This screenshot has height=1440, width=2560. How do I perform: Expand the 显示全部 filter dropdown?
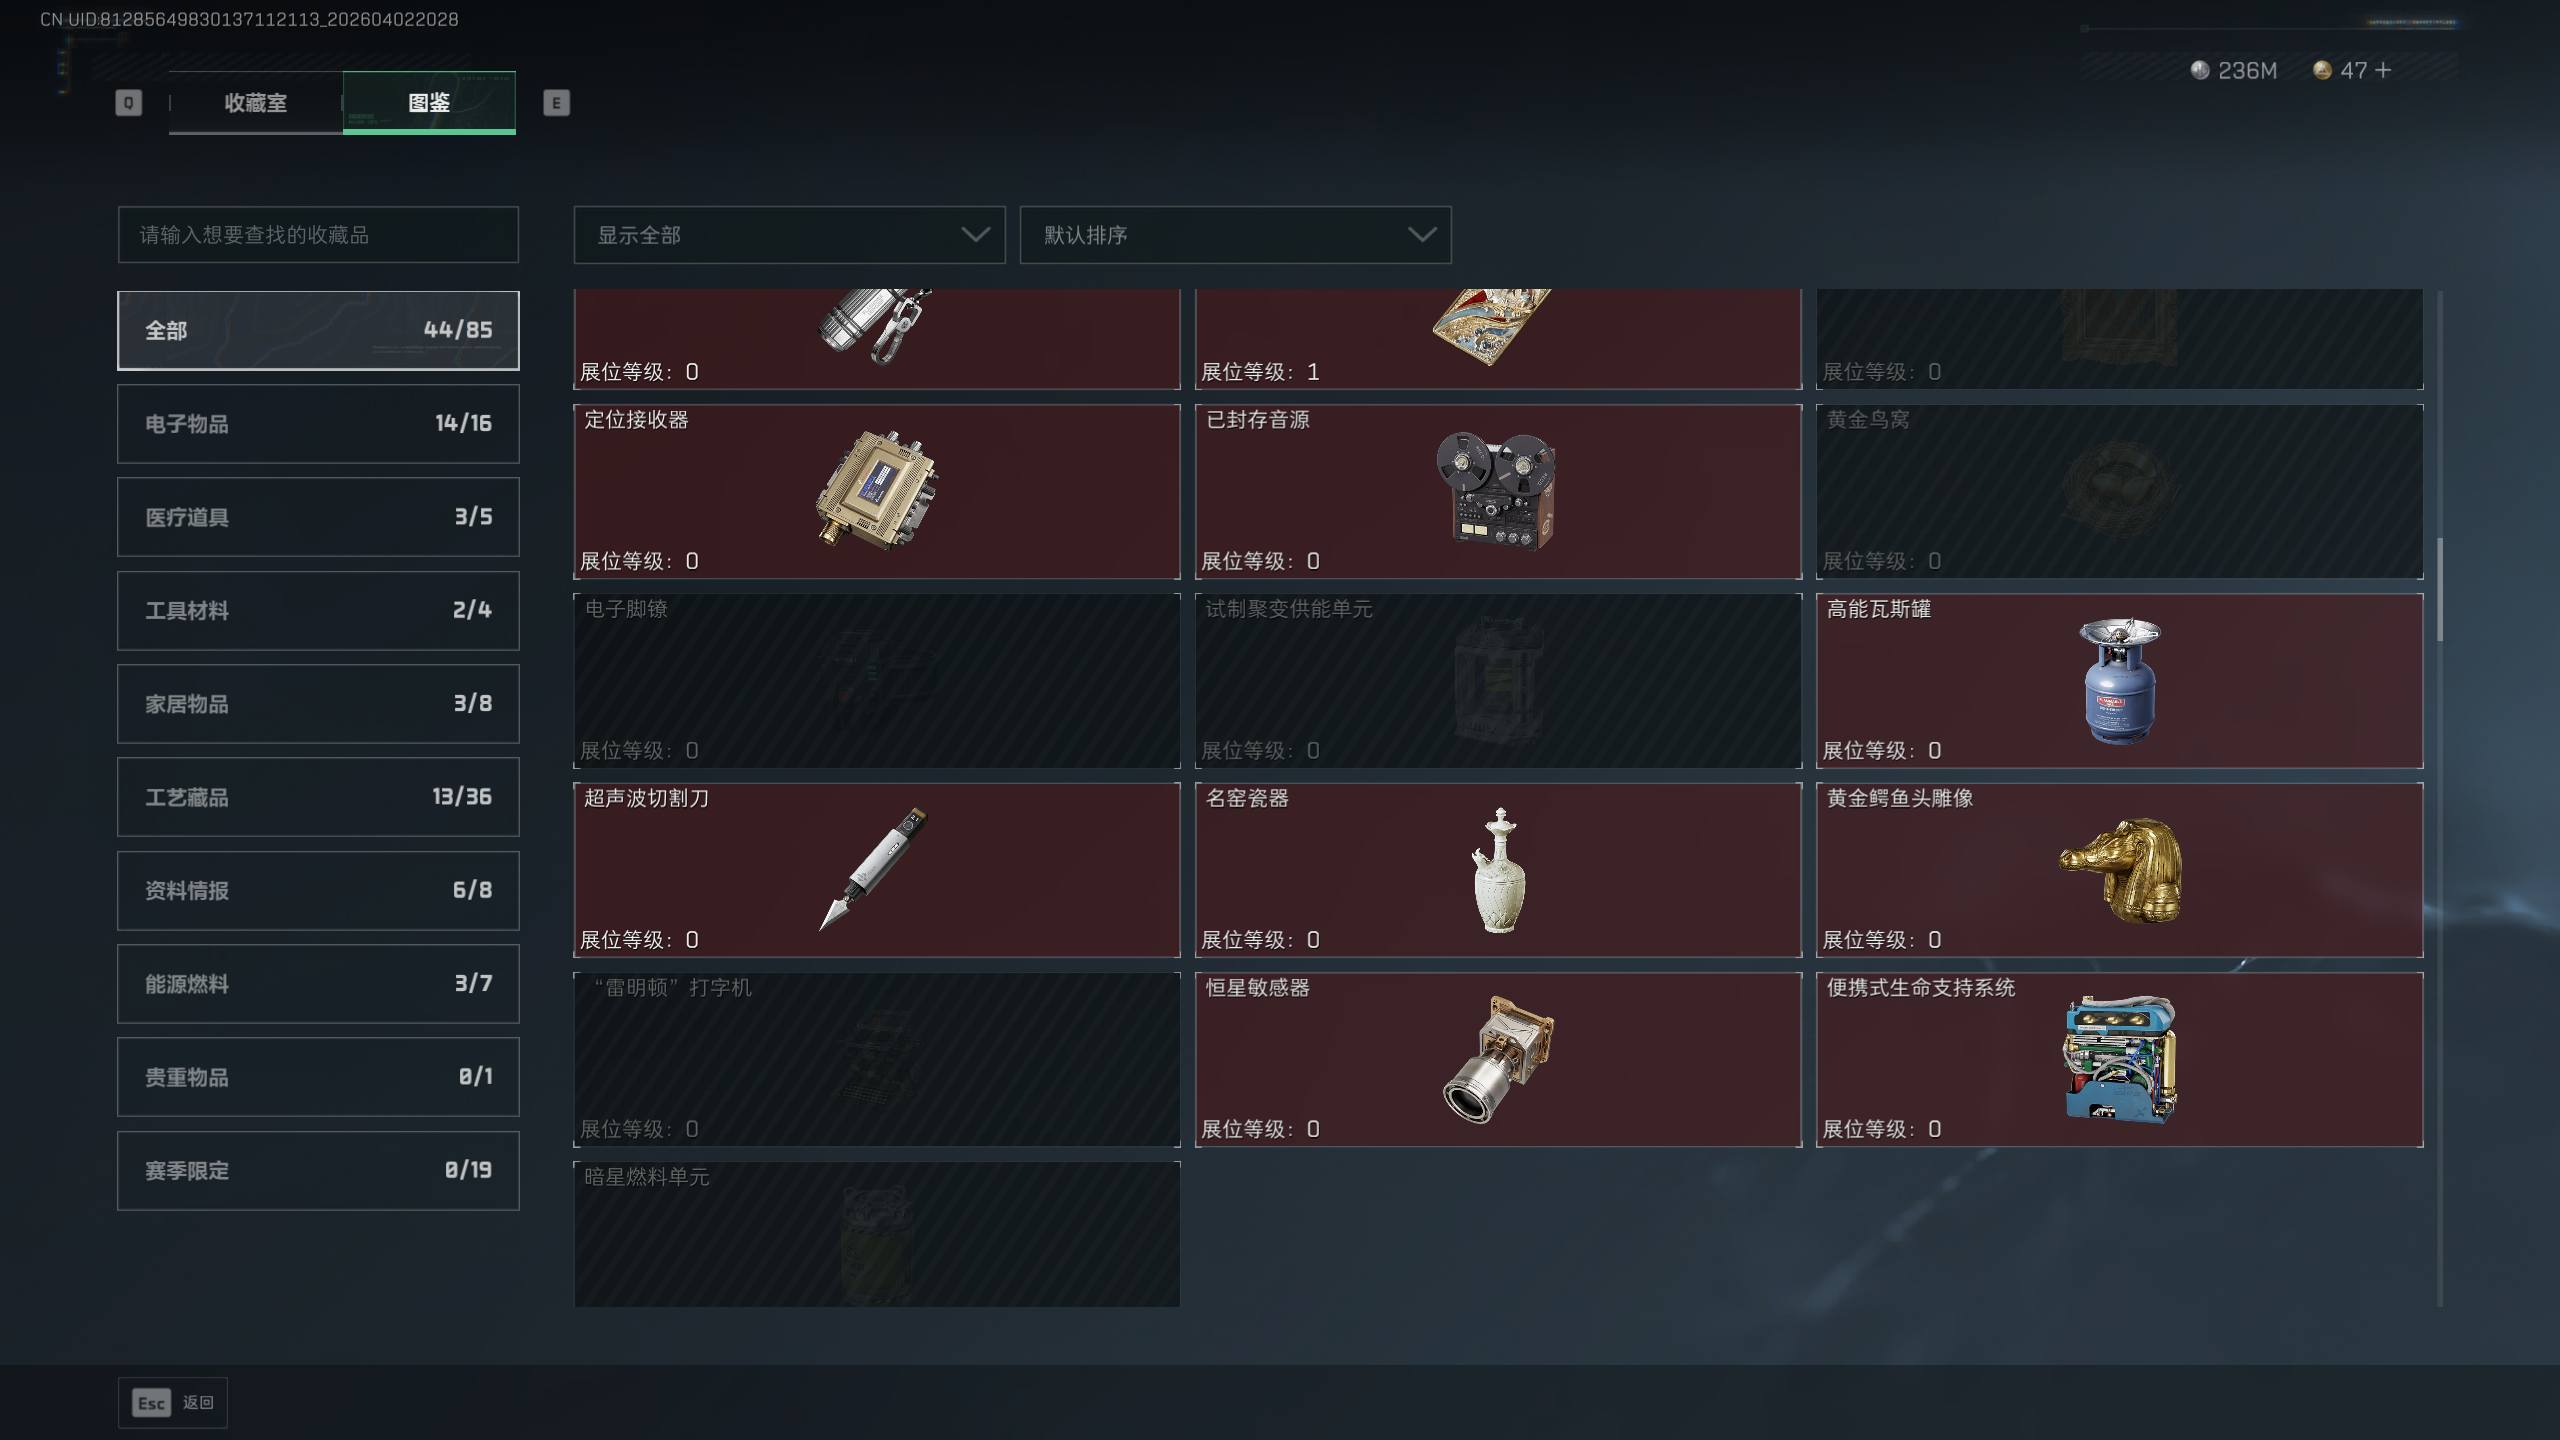pyautogui.click(x=789, y=235)
